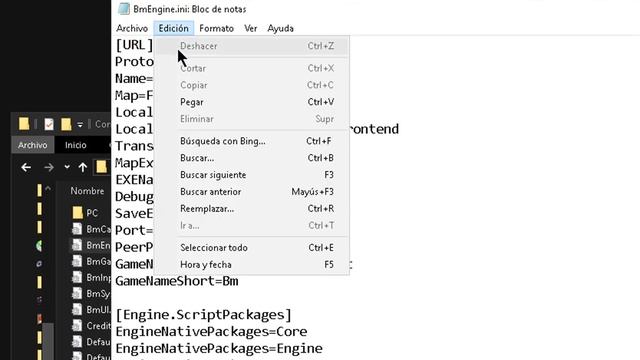Click the Eliminar menu entry
Viewport: 640px width, 360px height.
click(x=252, y=119)
